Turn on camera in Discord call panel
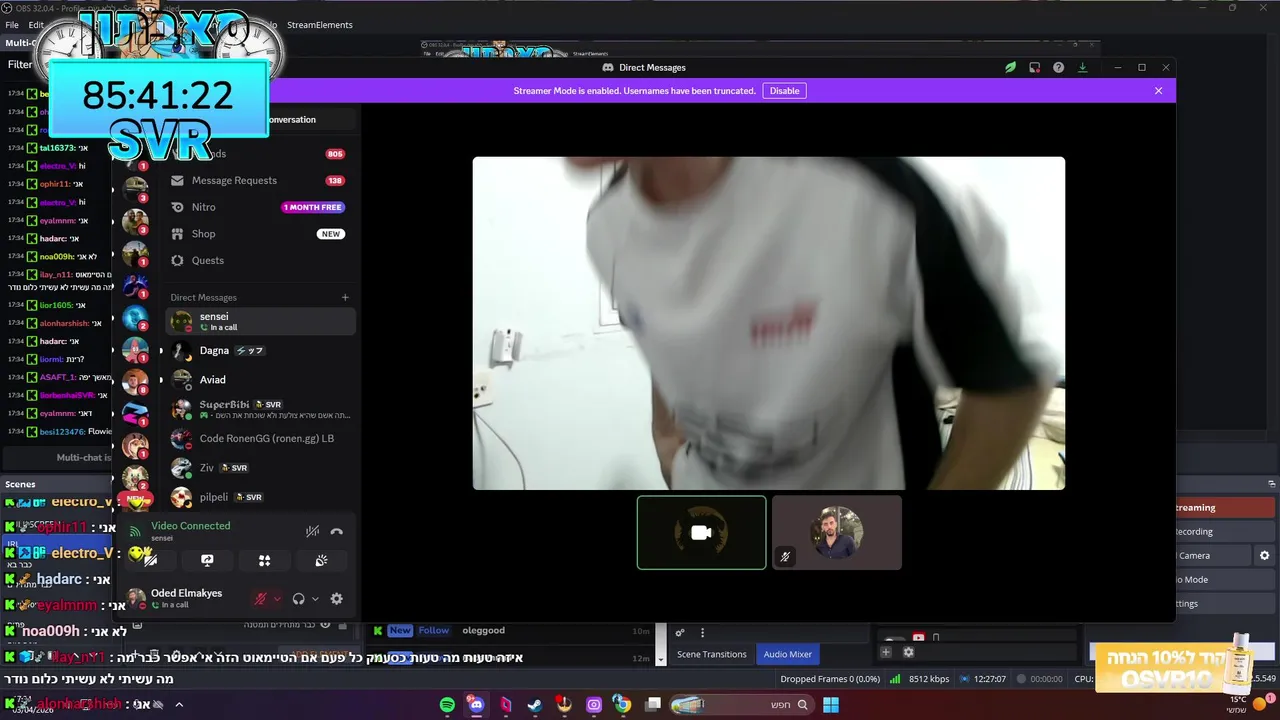Screen dimensions: 1280x720 click(150, 561)
